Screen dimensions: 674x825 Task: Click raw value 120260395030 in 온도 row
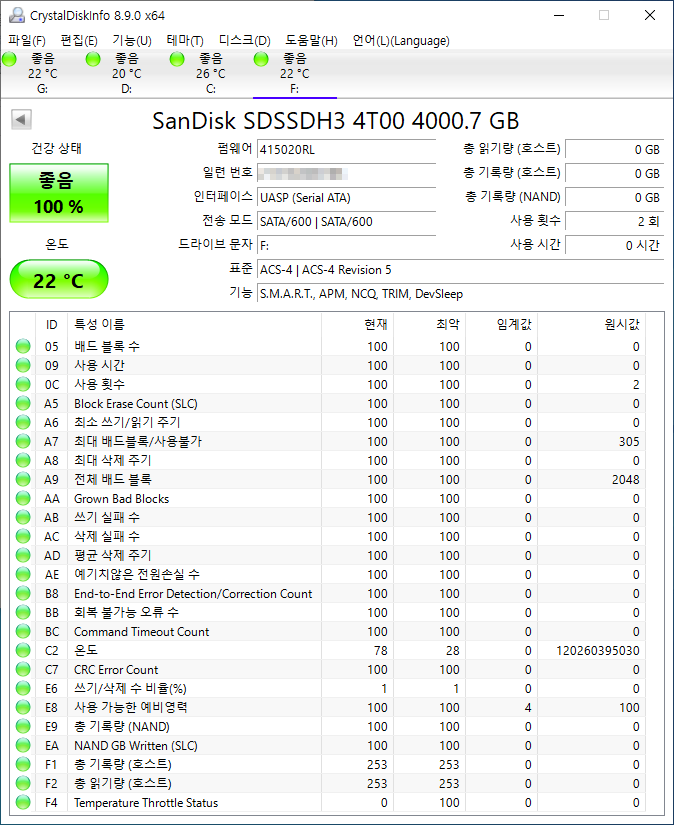coord(598,651)
